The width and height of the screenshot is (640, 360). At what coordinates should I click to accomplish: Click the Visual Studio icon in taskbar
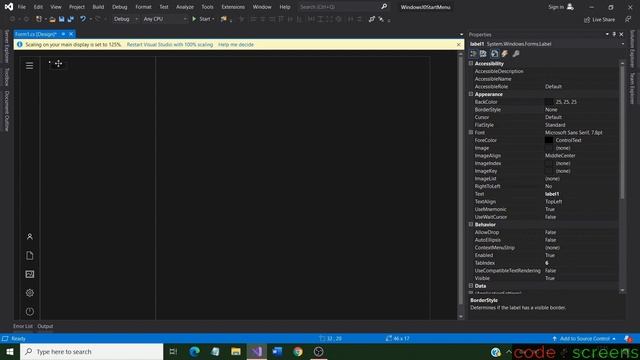click(257, 351)
